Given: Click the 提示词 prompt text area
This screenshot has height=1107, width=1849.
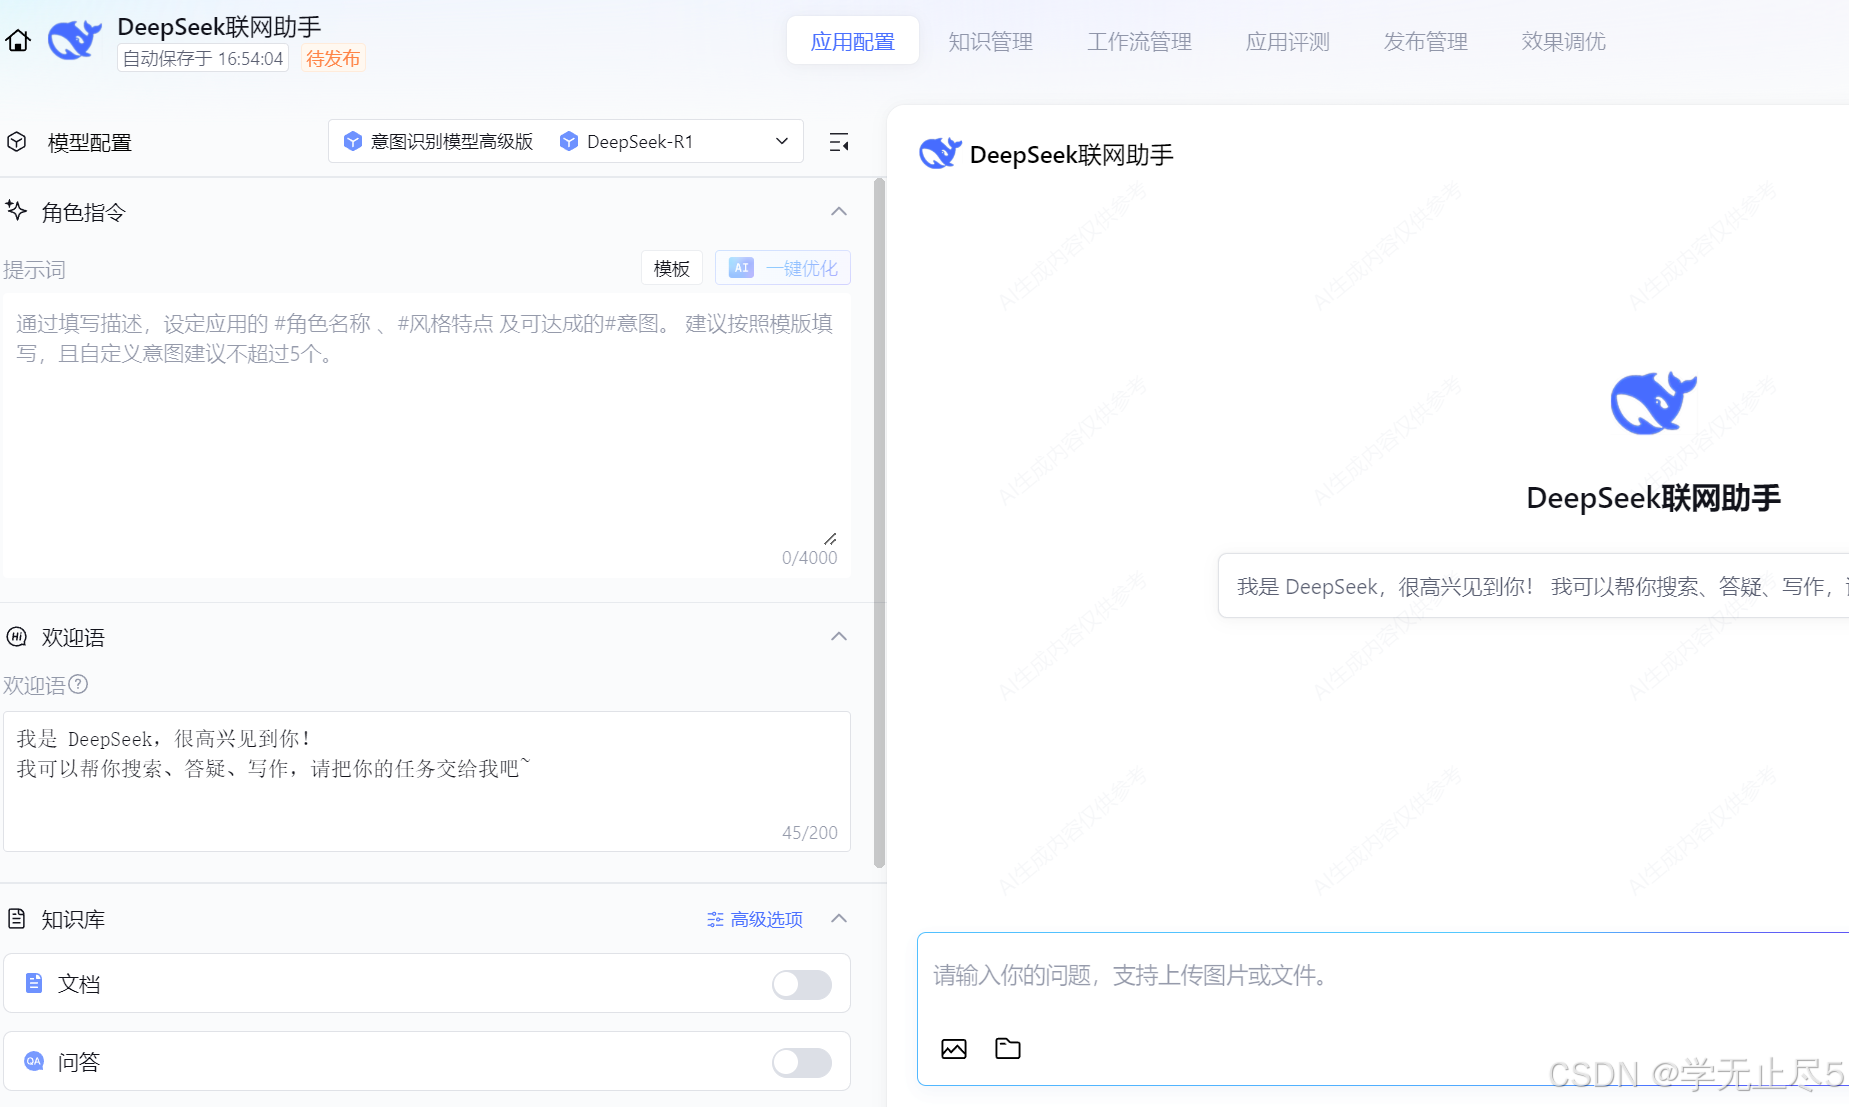Looking at the screenshot, I should coord(427,435).
